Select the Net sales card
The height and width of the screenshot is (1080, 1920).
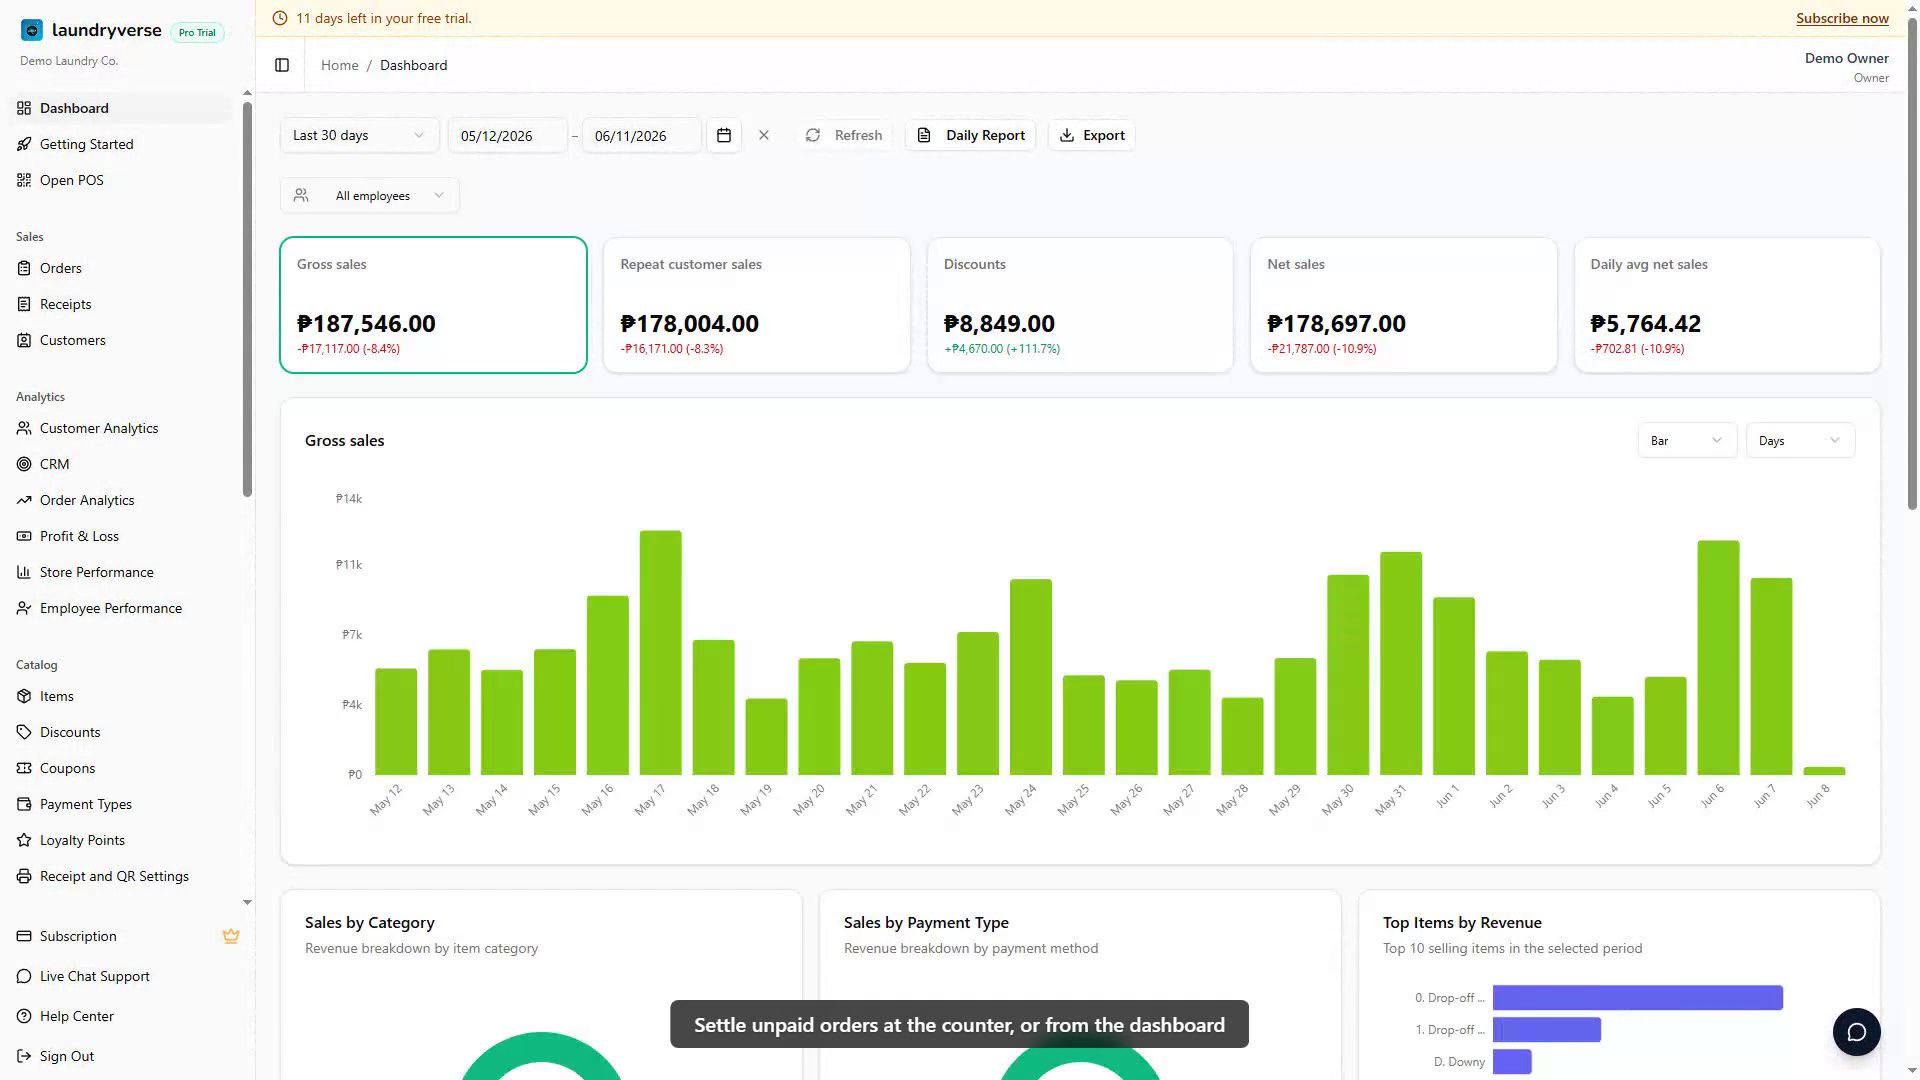1404,305
